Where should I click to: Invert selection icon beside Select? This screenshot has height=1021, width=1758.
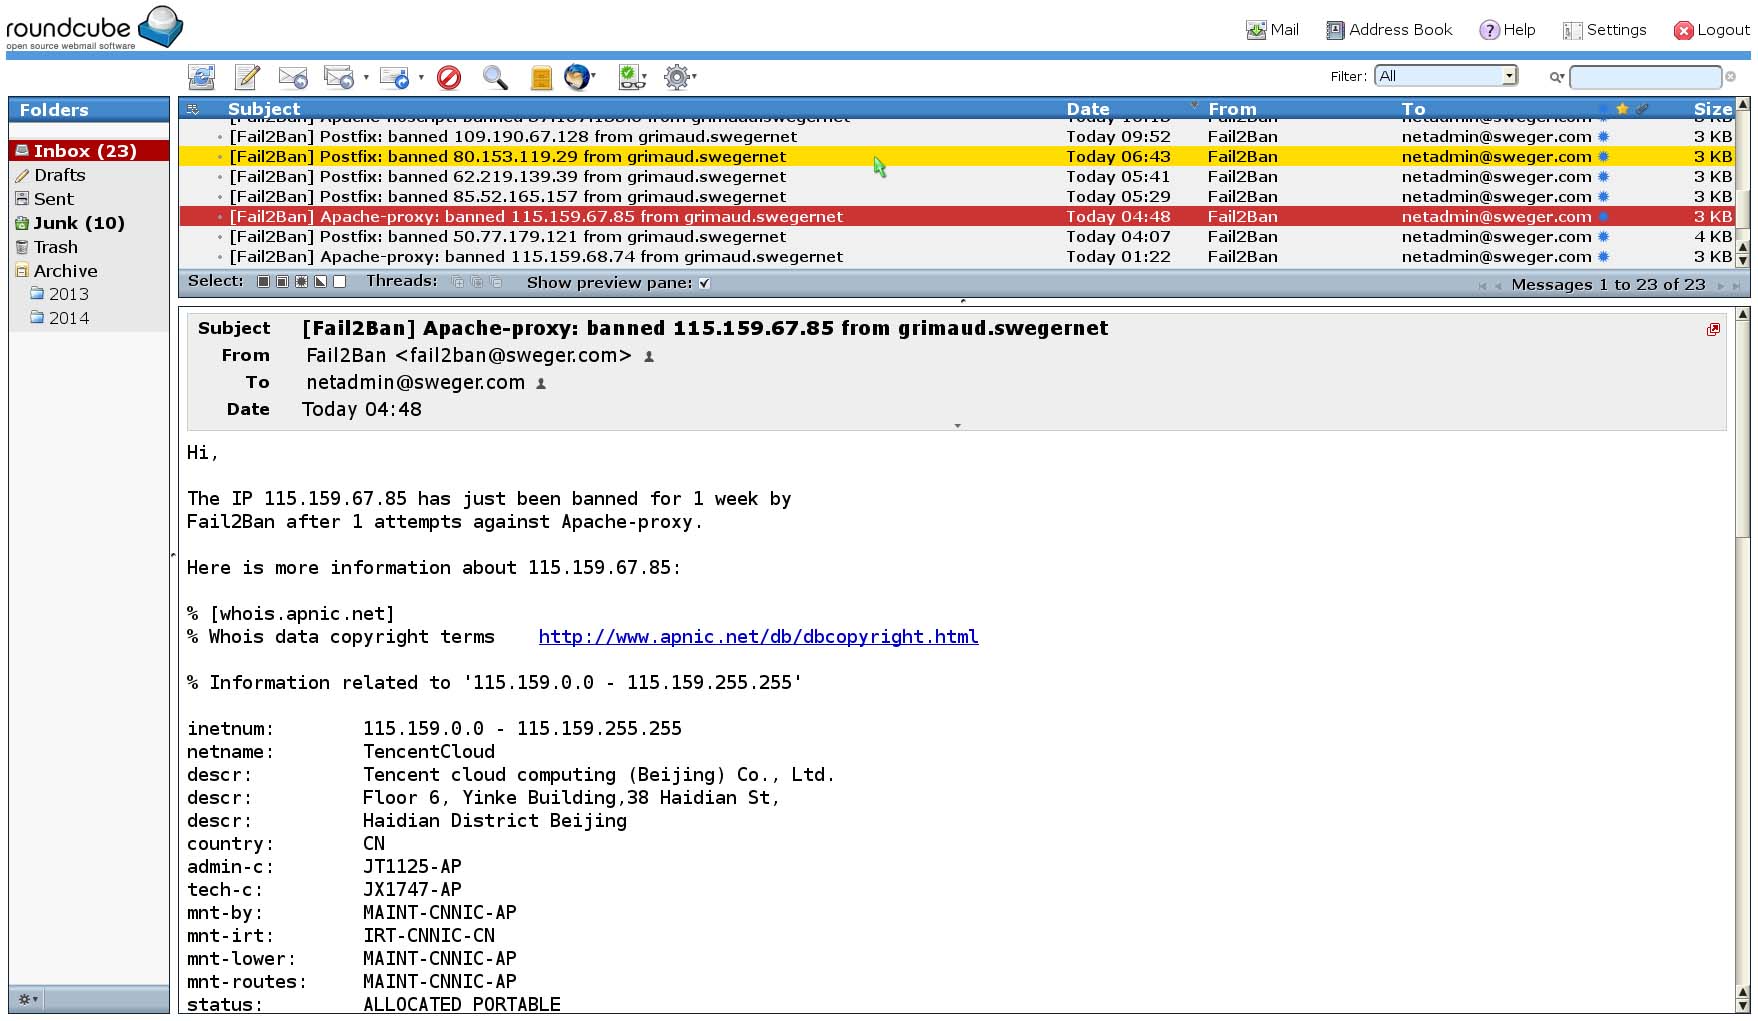(320, 282)
